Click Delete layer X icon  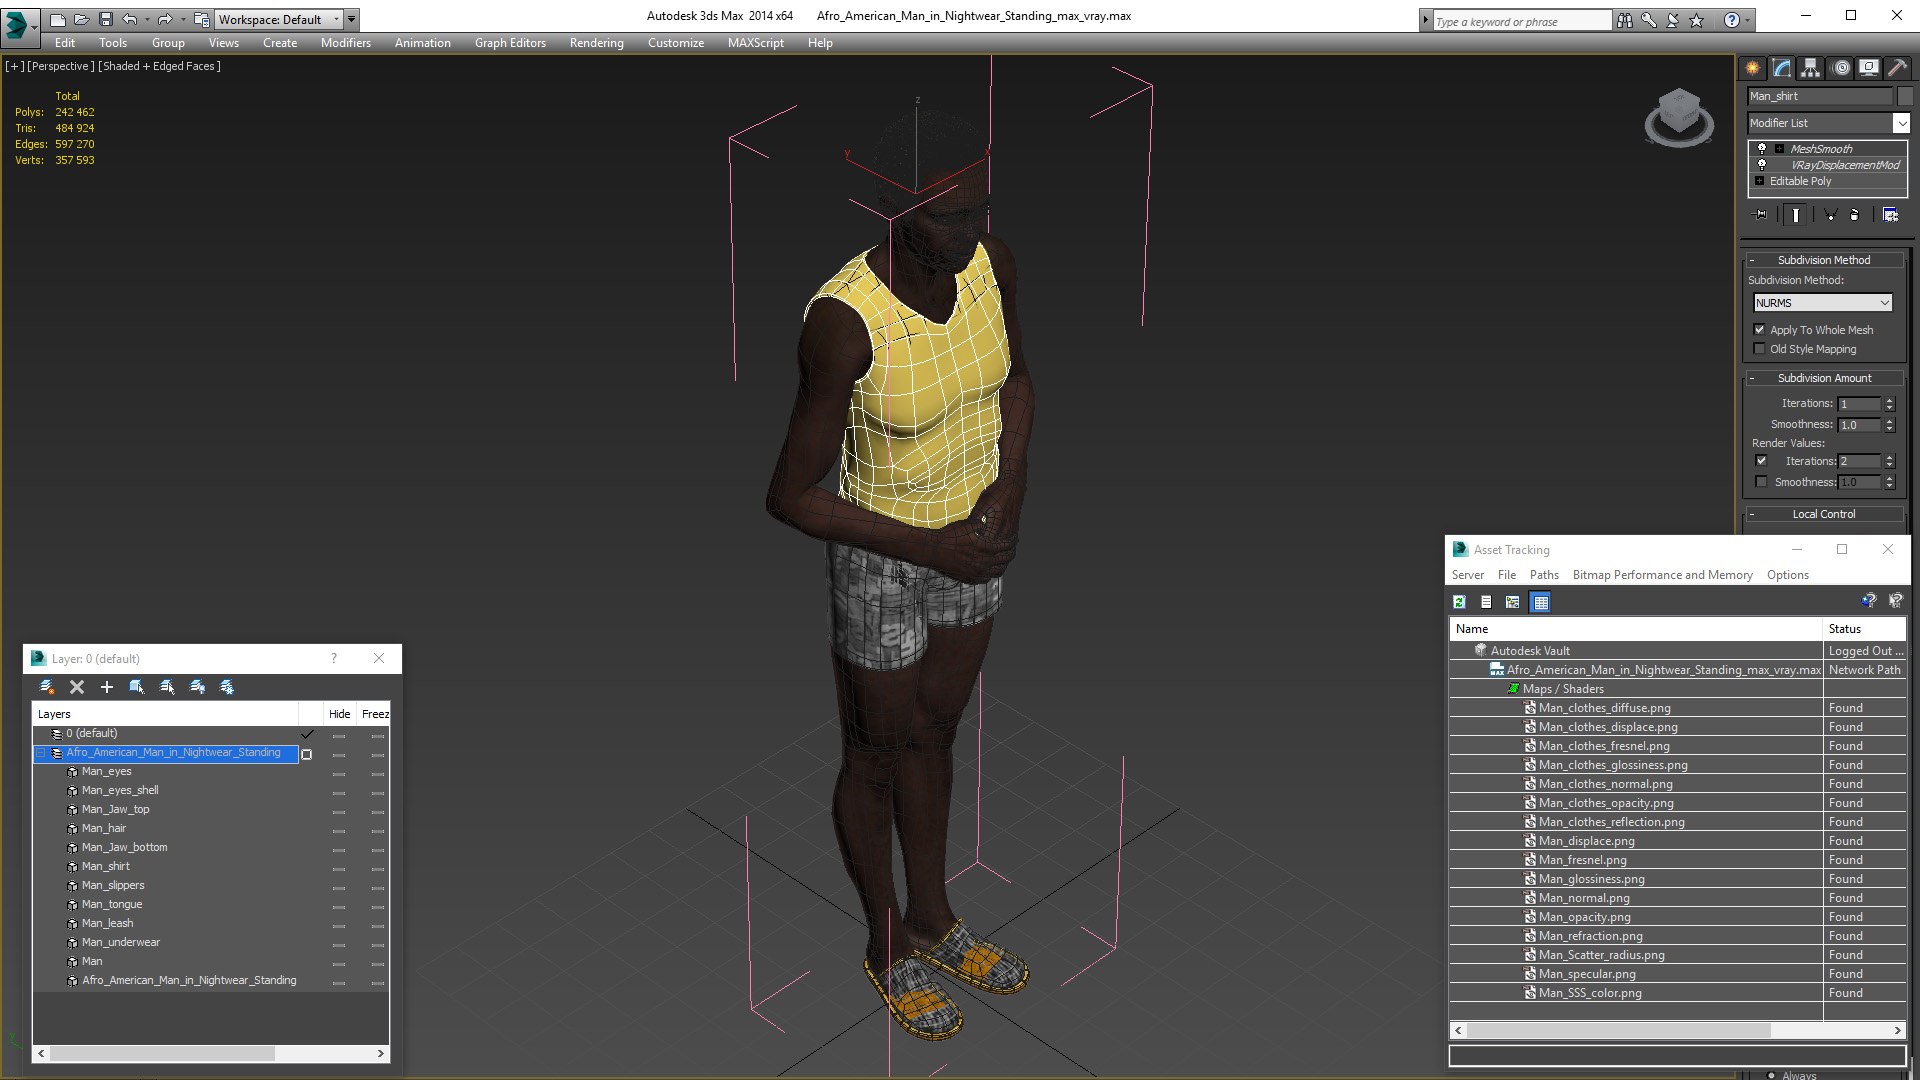point(77,687)
